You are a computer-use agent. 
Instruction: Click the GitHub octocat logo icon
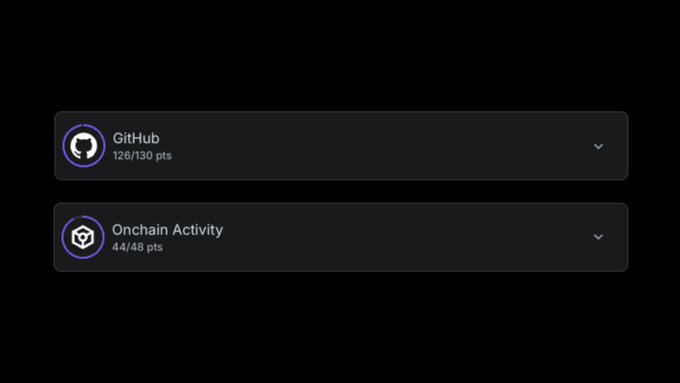tap(84, 146)
